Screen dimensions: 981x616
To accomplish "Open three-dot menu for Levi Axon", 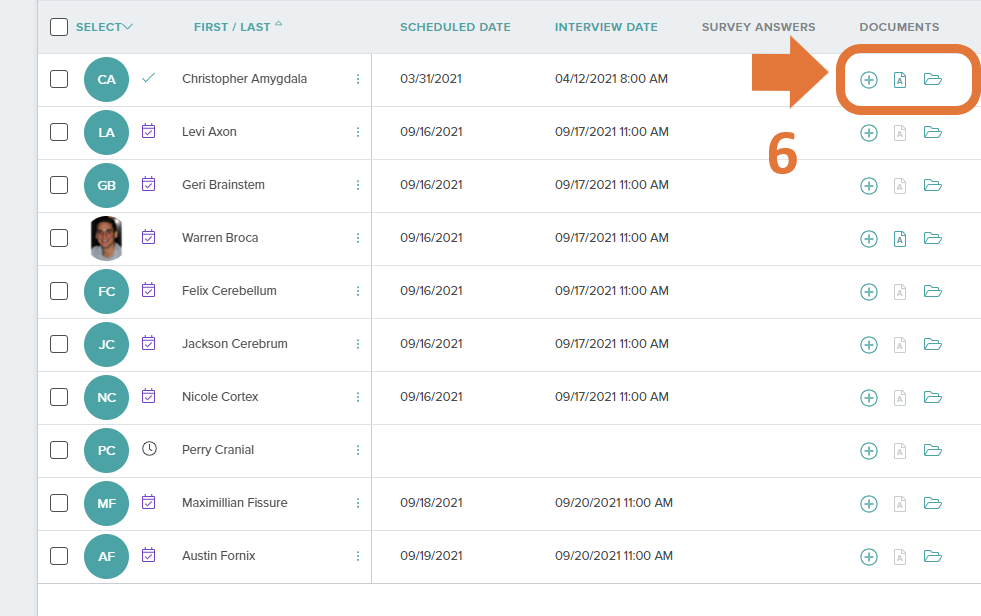I will 358,132.
